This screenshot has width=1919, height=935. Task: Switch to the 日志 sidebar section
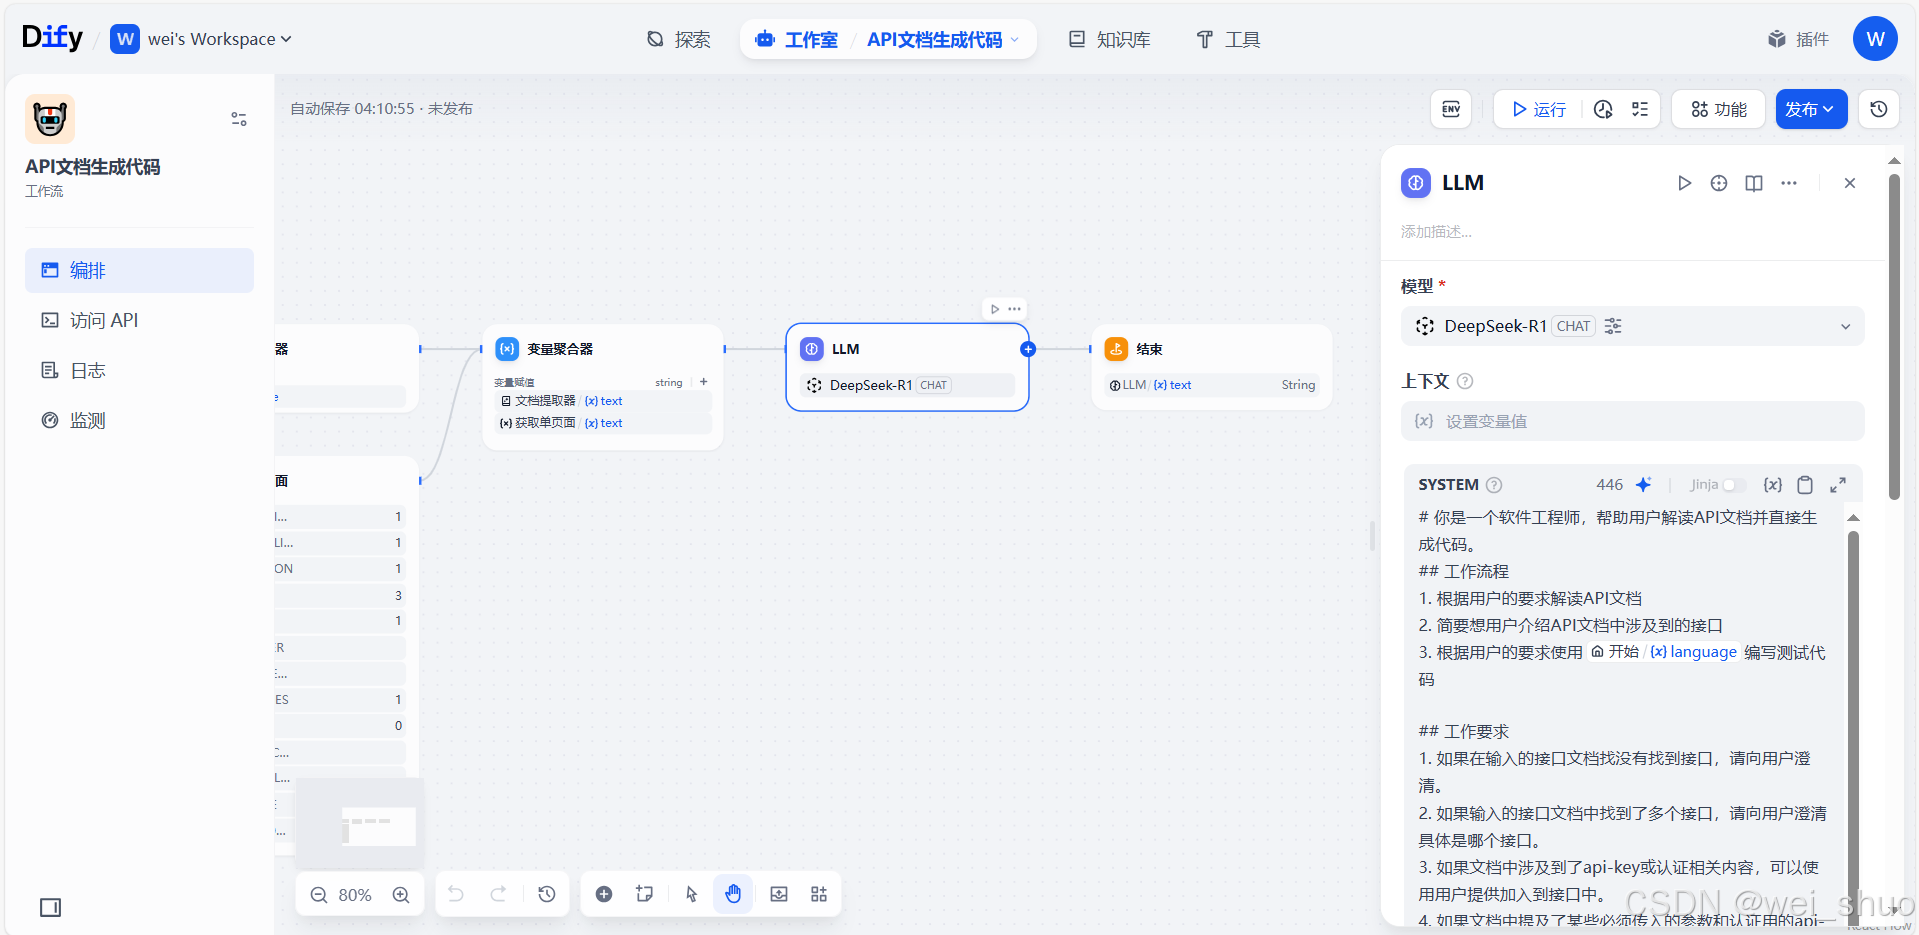click(87, 369)
